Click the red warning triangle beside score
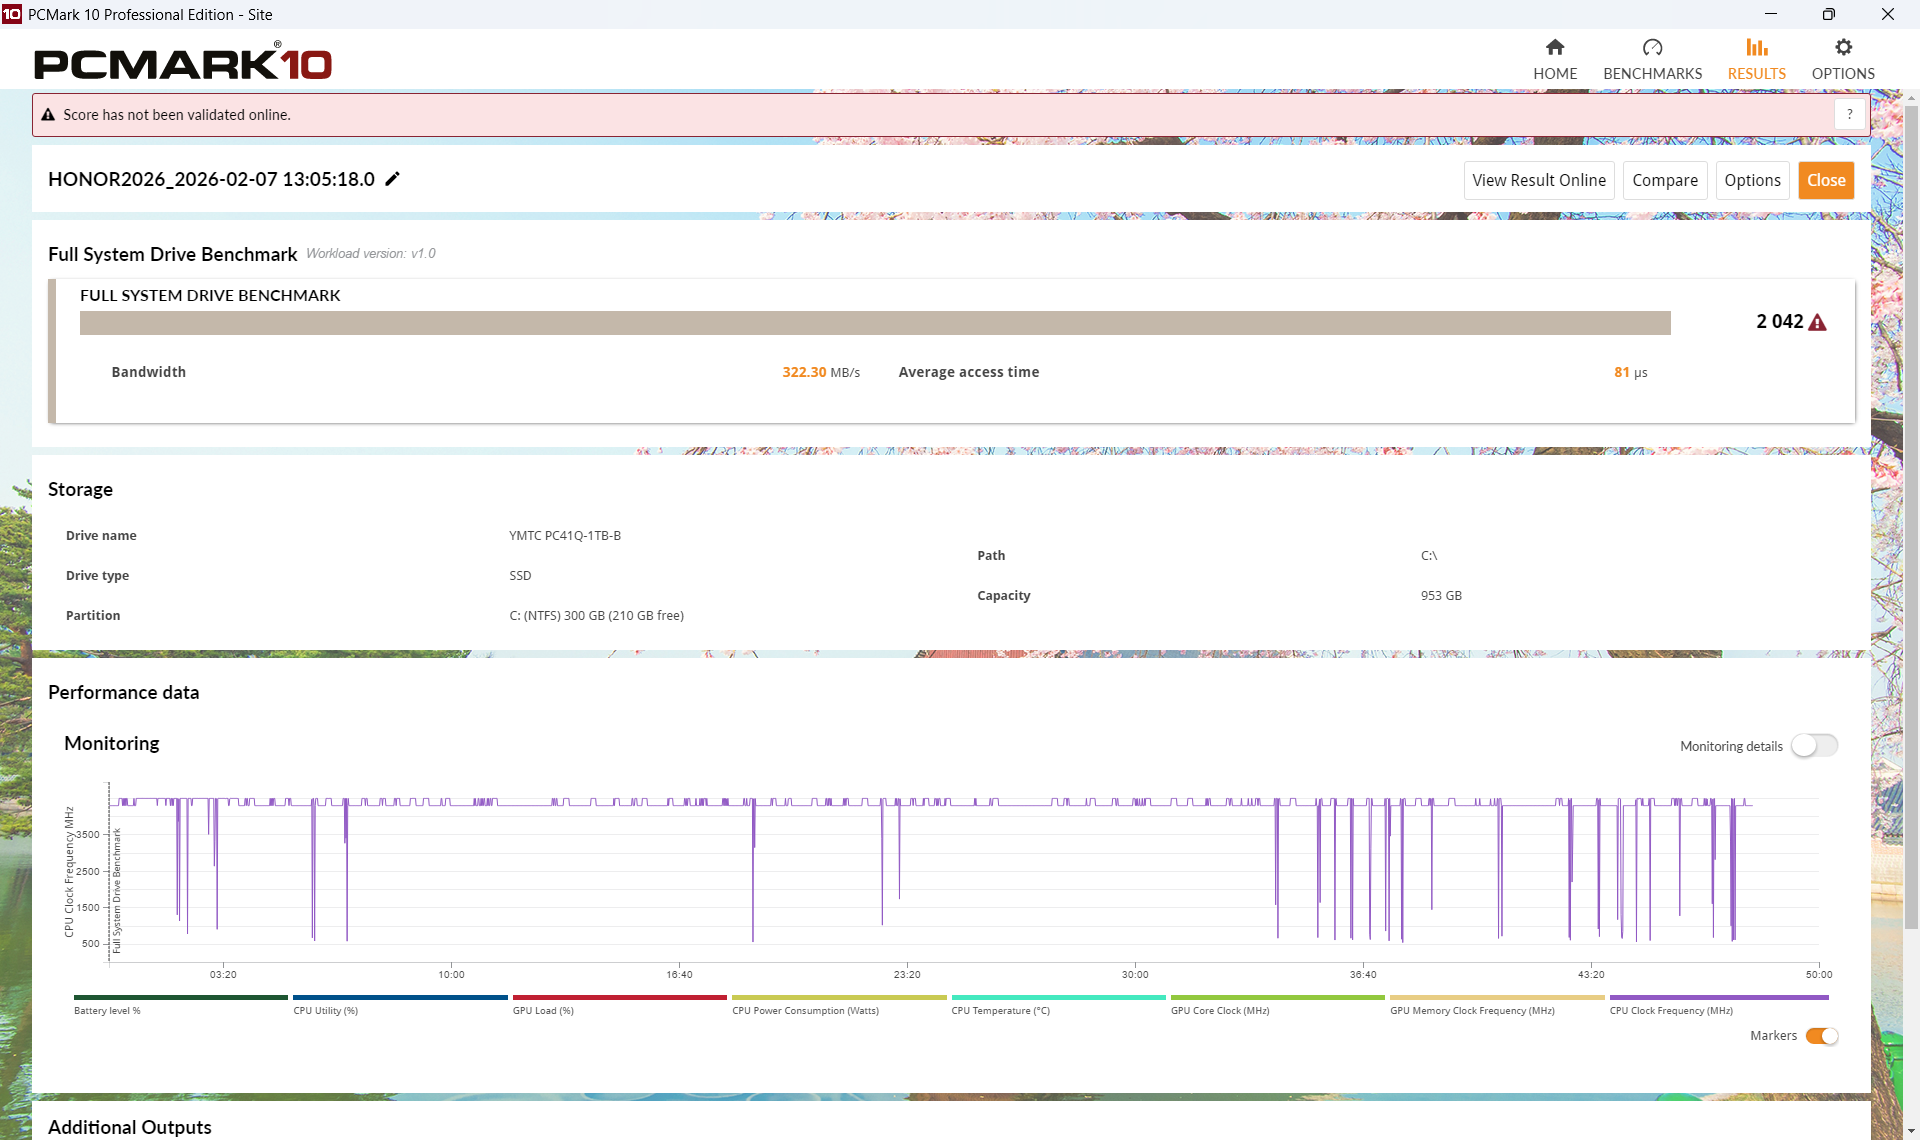The width and height of the screenshot is (1920, 1140). 1818,322
